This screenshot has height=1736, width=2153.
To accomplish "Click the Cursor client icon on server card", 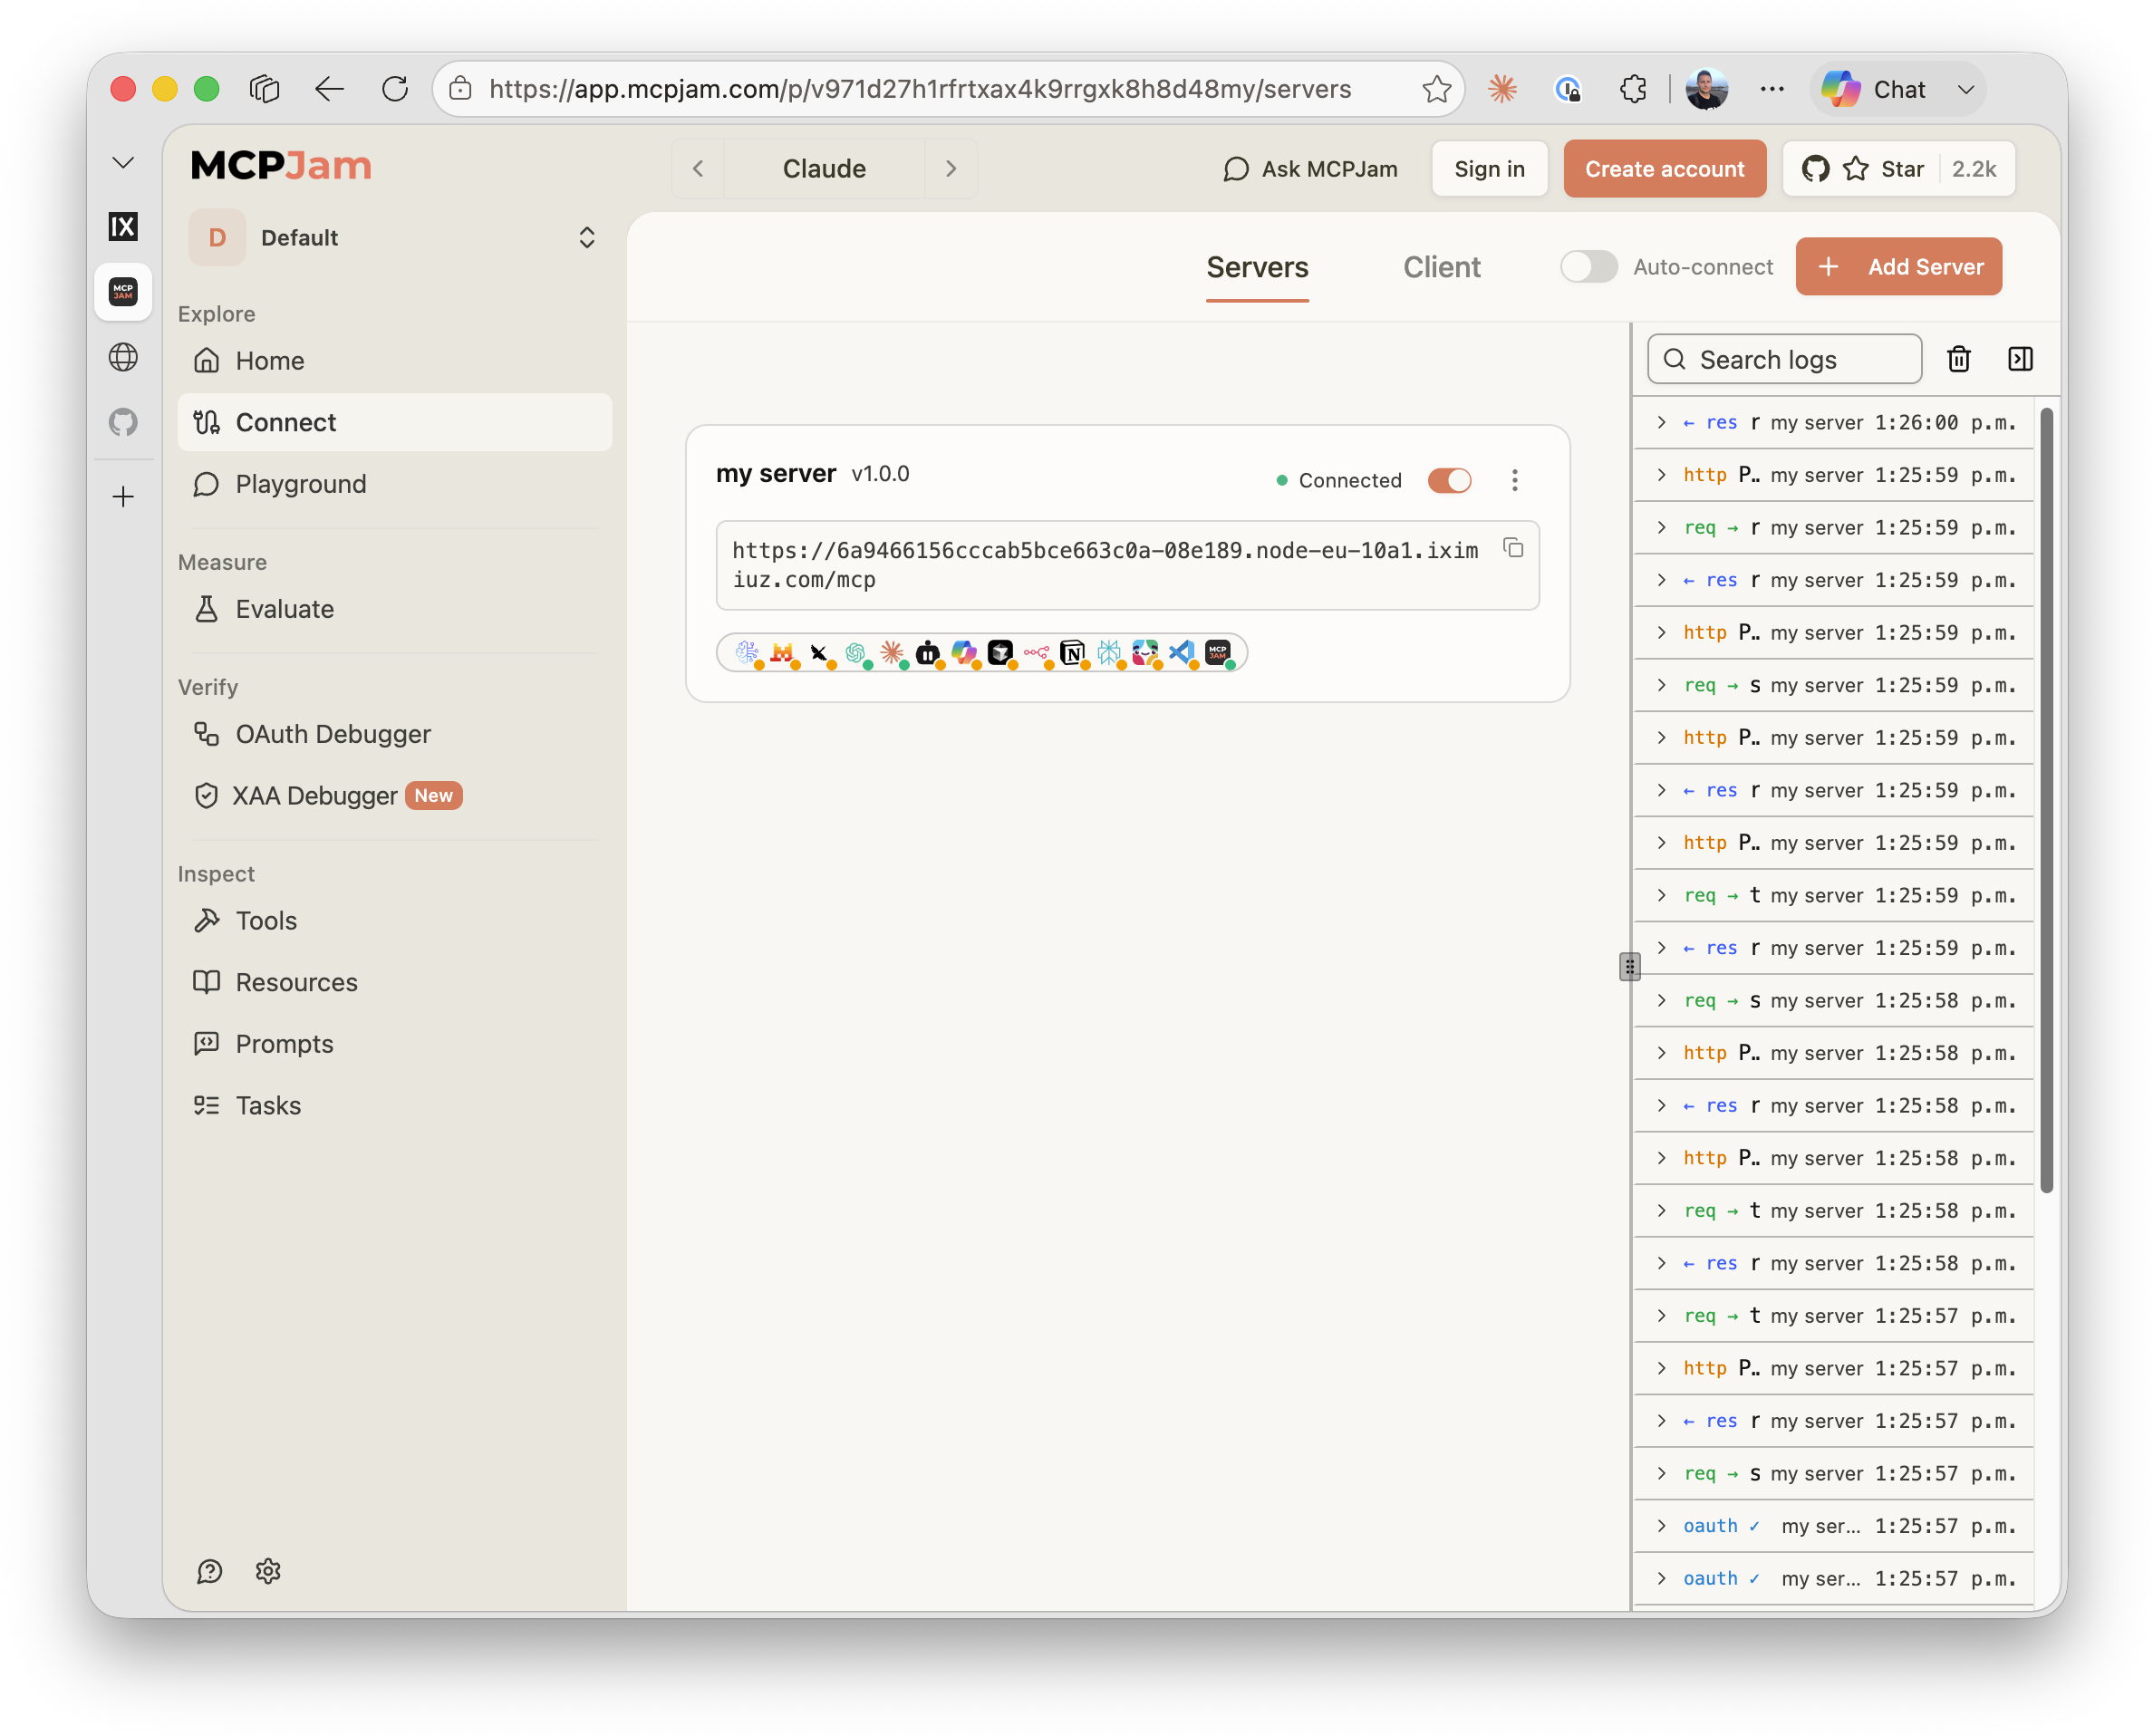I will tap(1000, 653).
